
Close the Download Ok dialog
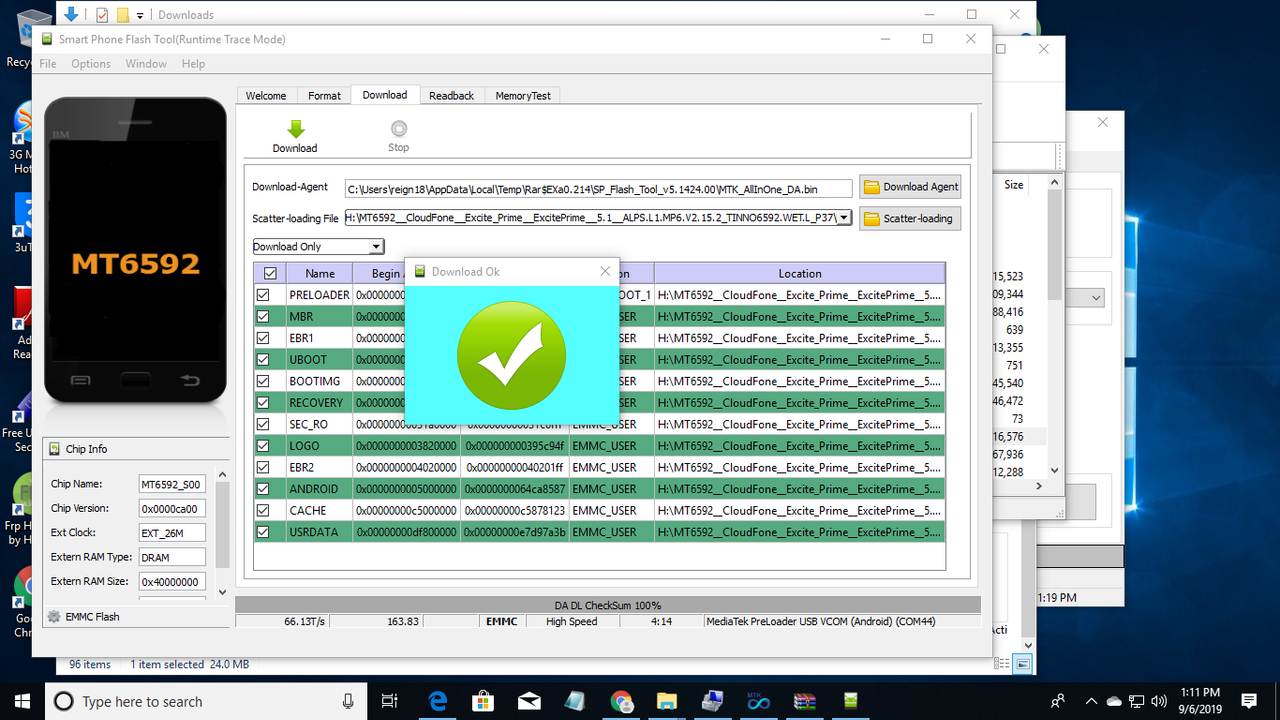click(x=604, y=271)
